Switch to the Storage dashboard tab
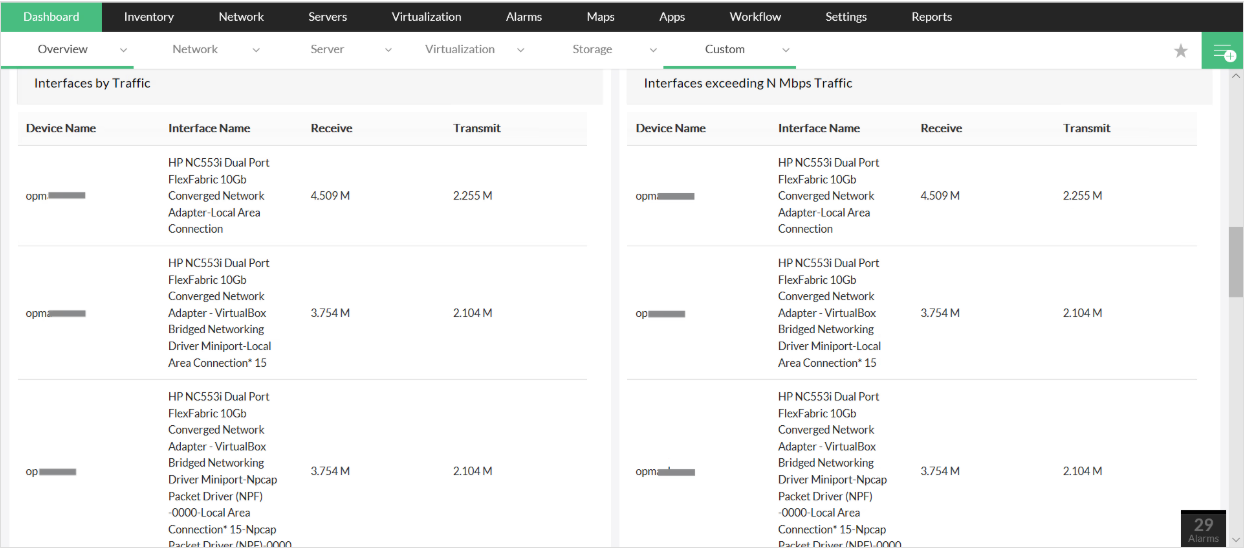 pyautogui.click(x=592, y=49)
